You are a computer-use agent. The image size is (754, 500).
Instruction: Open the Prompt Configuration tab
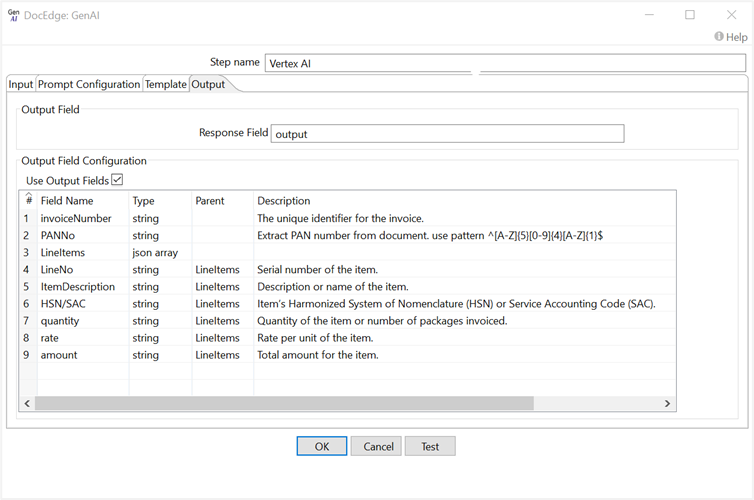coord(89,85)
